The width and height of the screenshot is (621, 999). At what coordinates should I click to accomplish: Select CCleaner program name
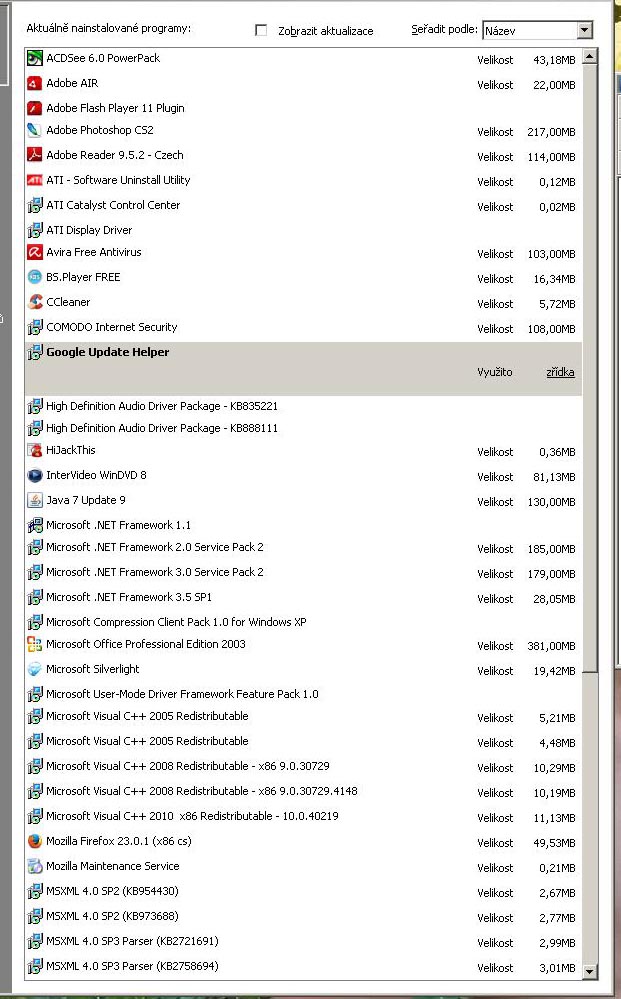click(x=68, y=302)
